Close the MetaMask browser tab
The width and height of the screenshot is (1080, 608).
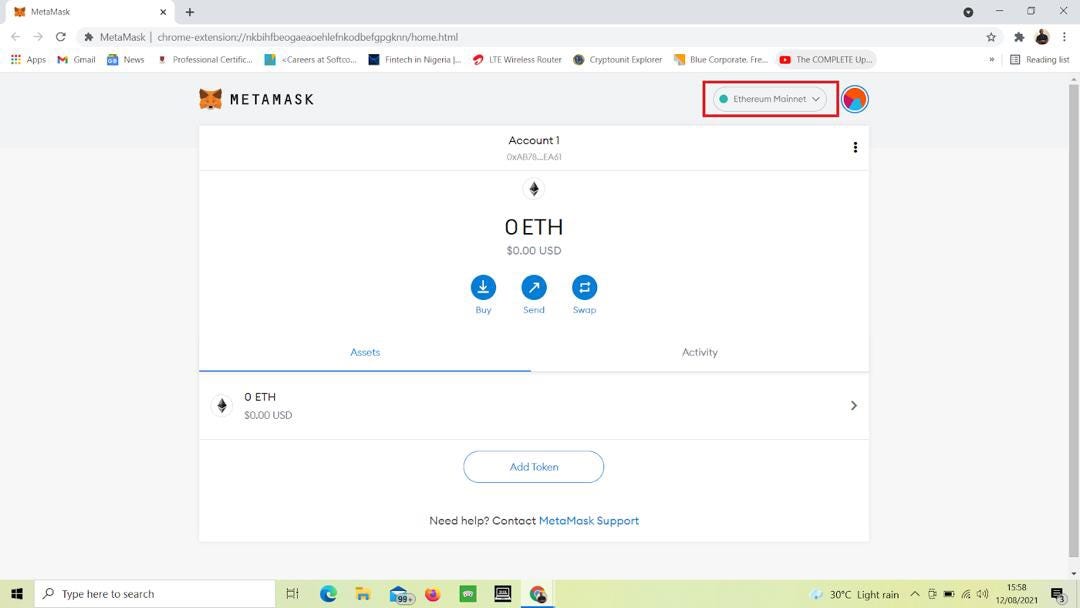click(x=163, y=12)
